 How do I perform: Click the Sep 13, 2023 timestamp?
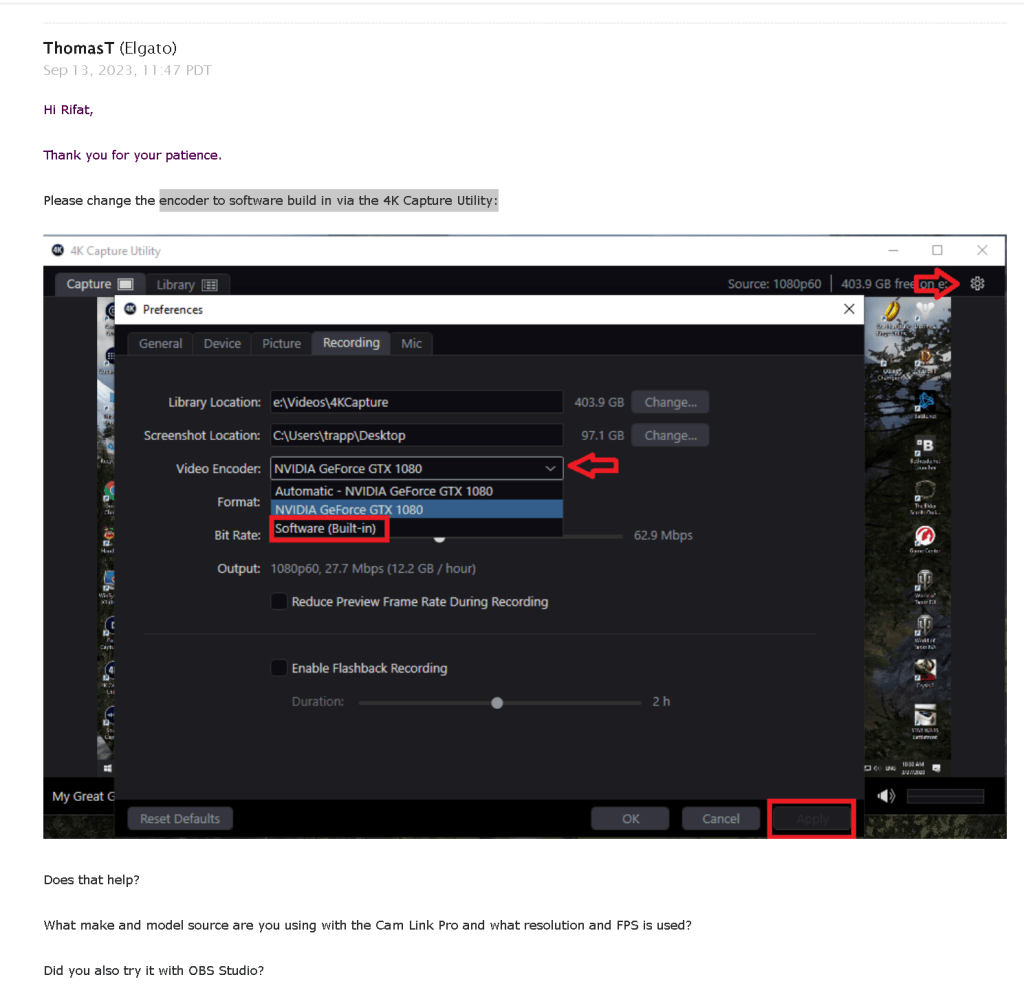pyautogui.click(x=127, y=70)
